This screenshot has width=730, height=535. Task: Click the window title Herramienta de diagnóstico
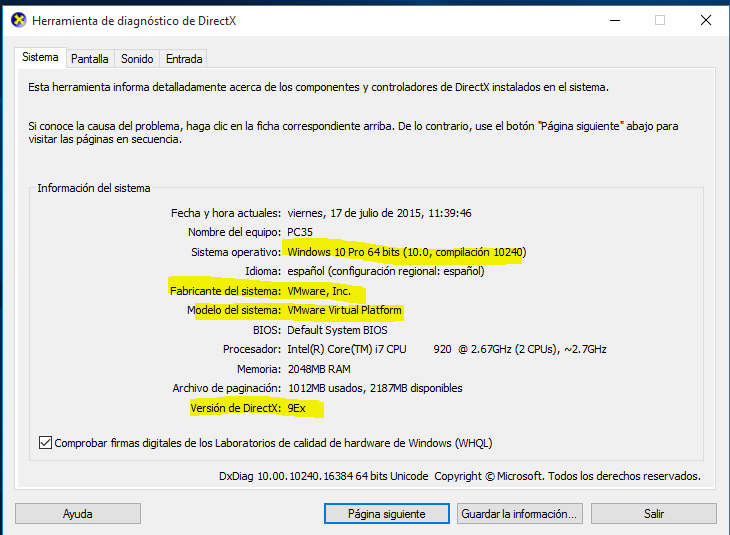(x=134, y=21)
